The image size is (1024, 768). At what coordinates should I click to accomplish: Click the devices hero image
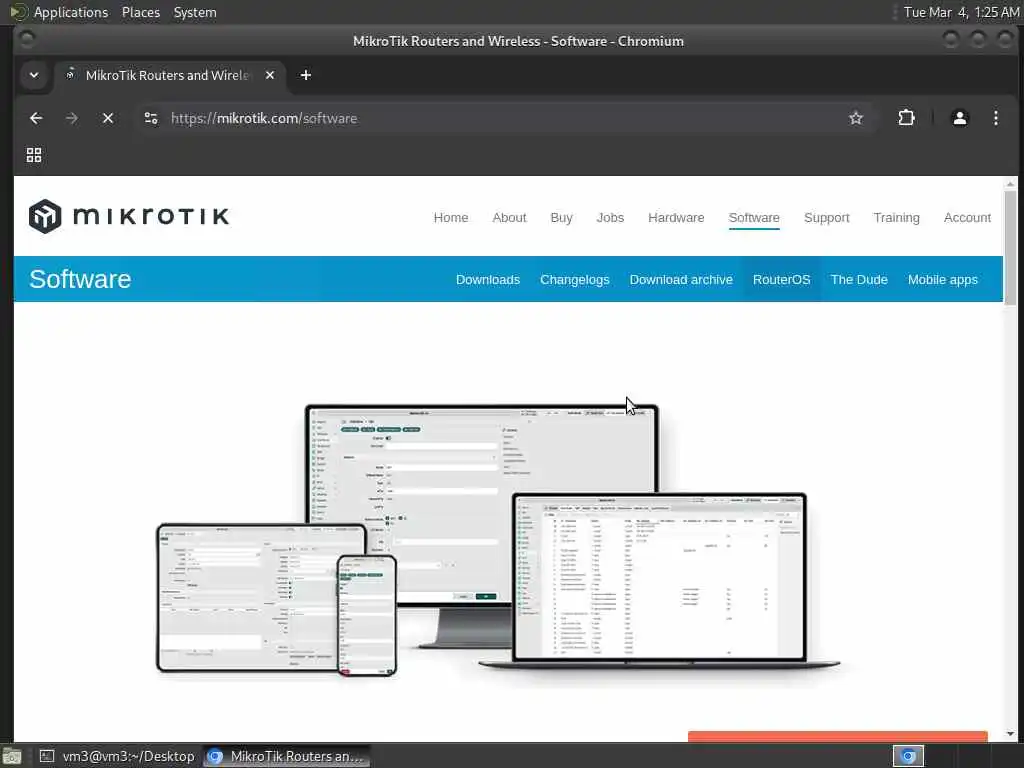(498, 540)
